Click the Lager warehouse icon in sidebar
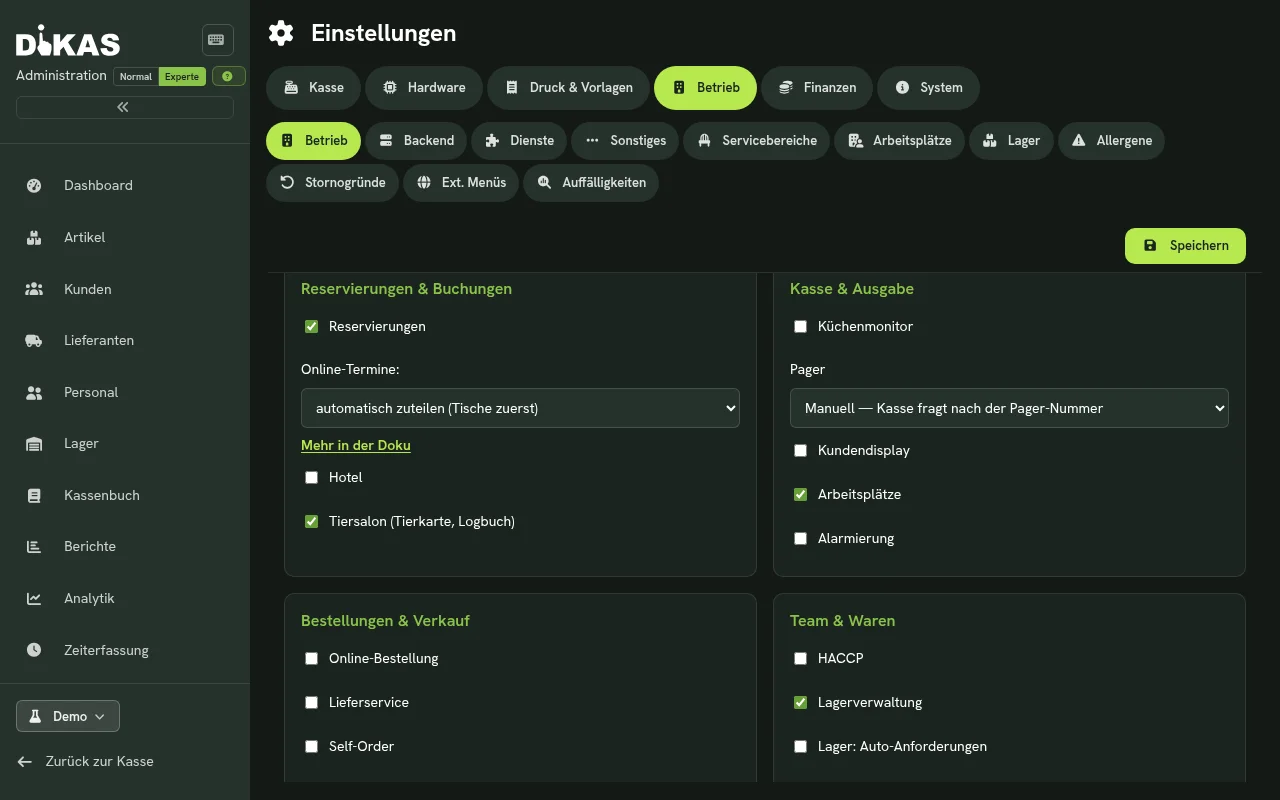Image resolution: width=1280 pixels, height=800 pixels. click(x=34, y=443)
